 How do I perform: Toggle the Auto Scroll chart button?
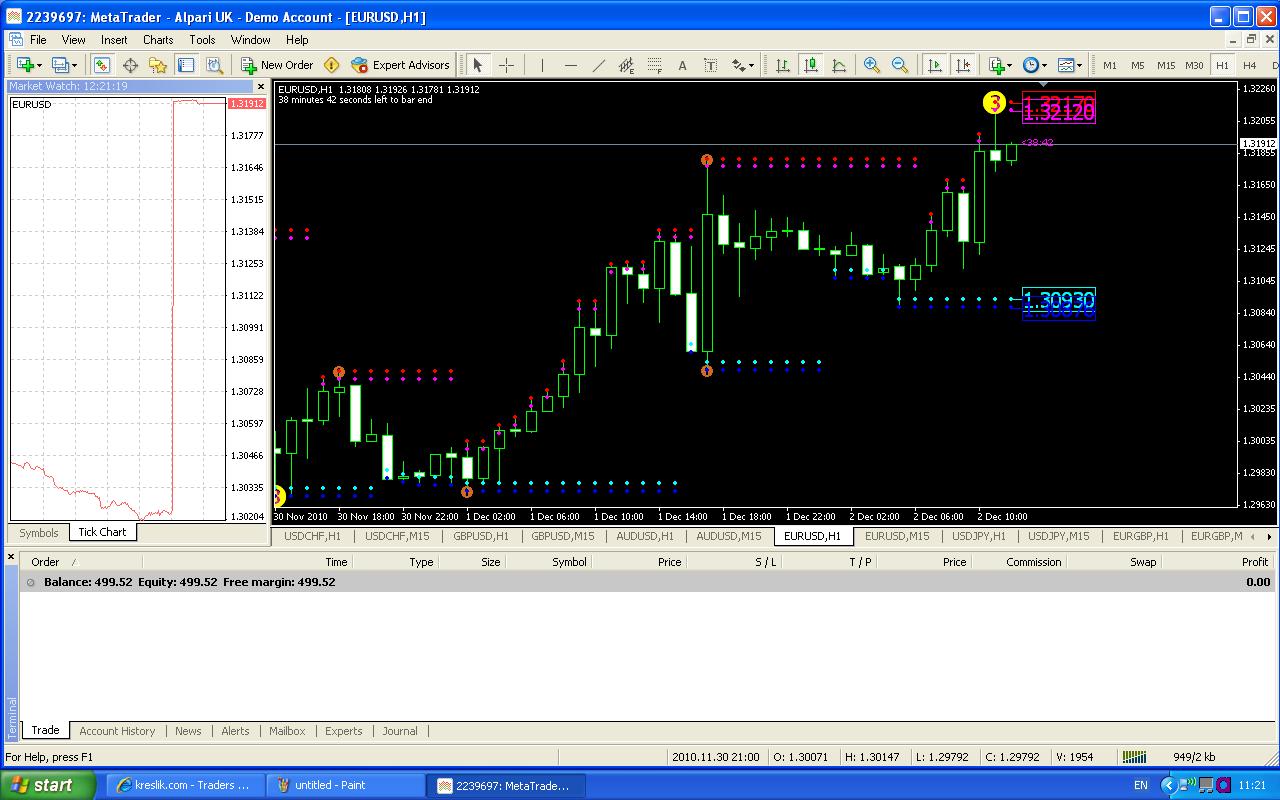click(935, 65)
